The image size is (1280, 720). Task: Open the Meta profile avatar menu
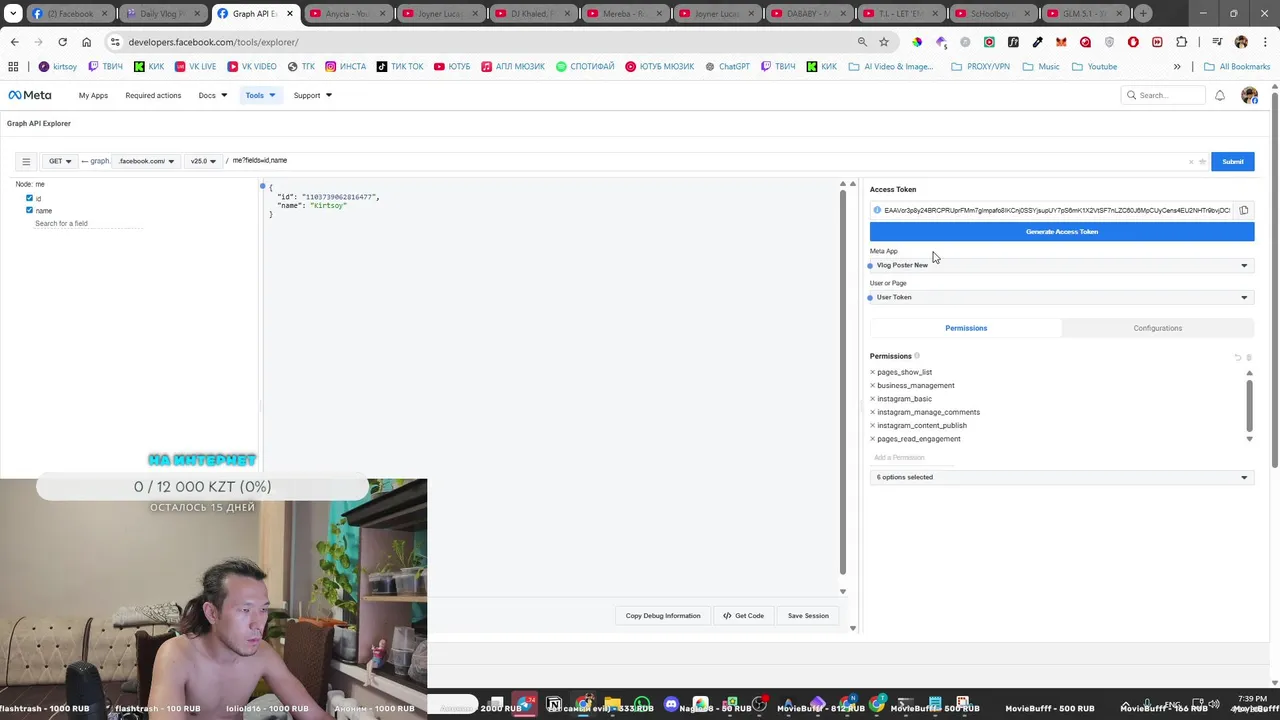coord(1249,95)
